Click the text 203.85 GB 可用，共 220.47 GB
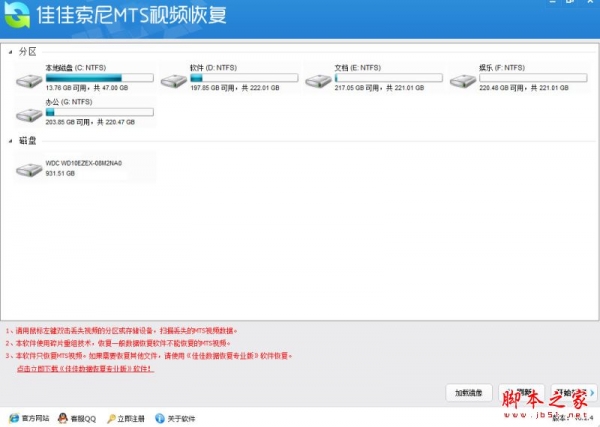Image resolution: width=600 pixels, height=427 pixels. pos(90,122)
